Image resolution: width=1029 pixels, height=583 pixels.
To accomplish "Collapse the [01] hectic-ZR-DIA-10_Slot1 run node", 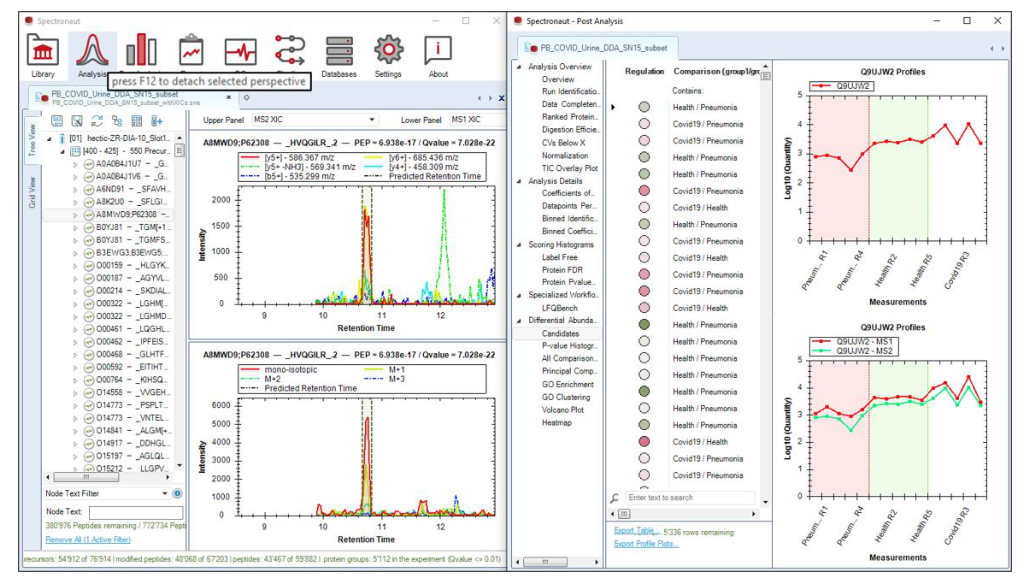I will coord(49,139).
